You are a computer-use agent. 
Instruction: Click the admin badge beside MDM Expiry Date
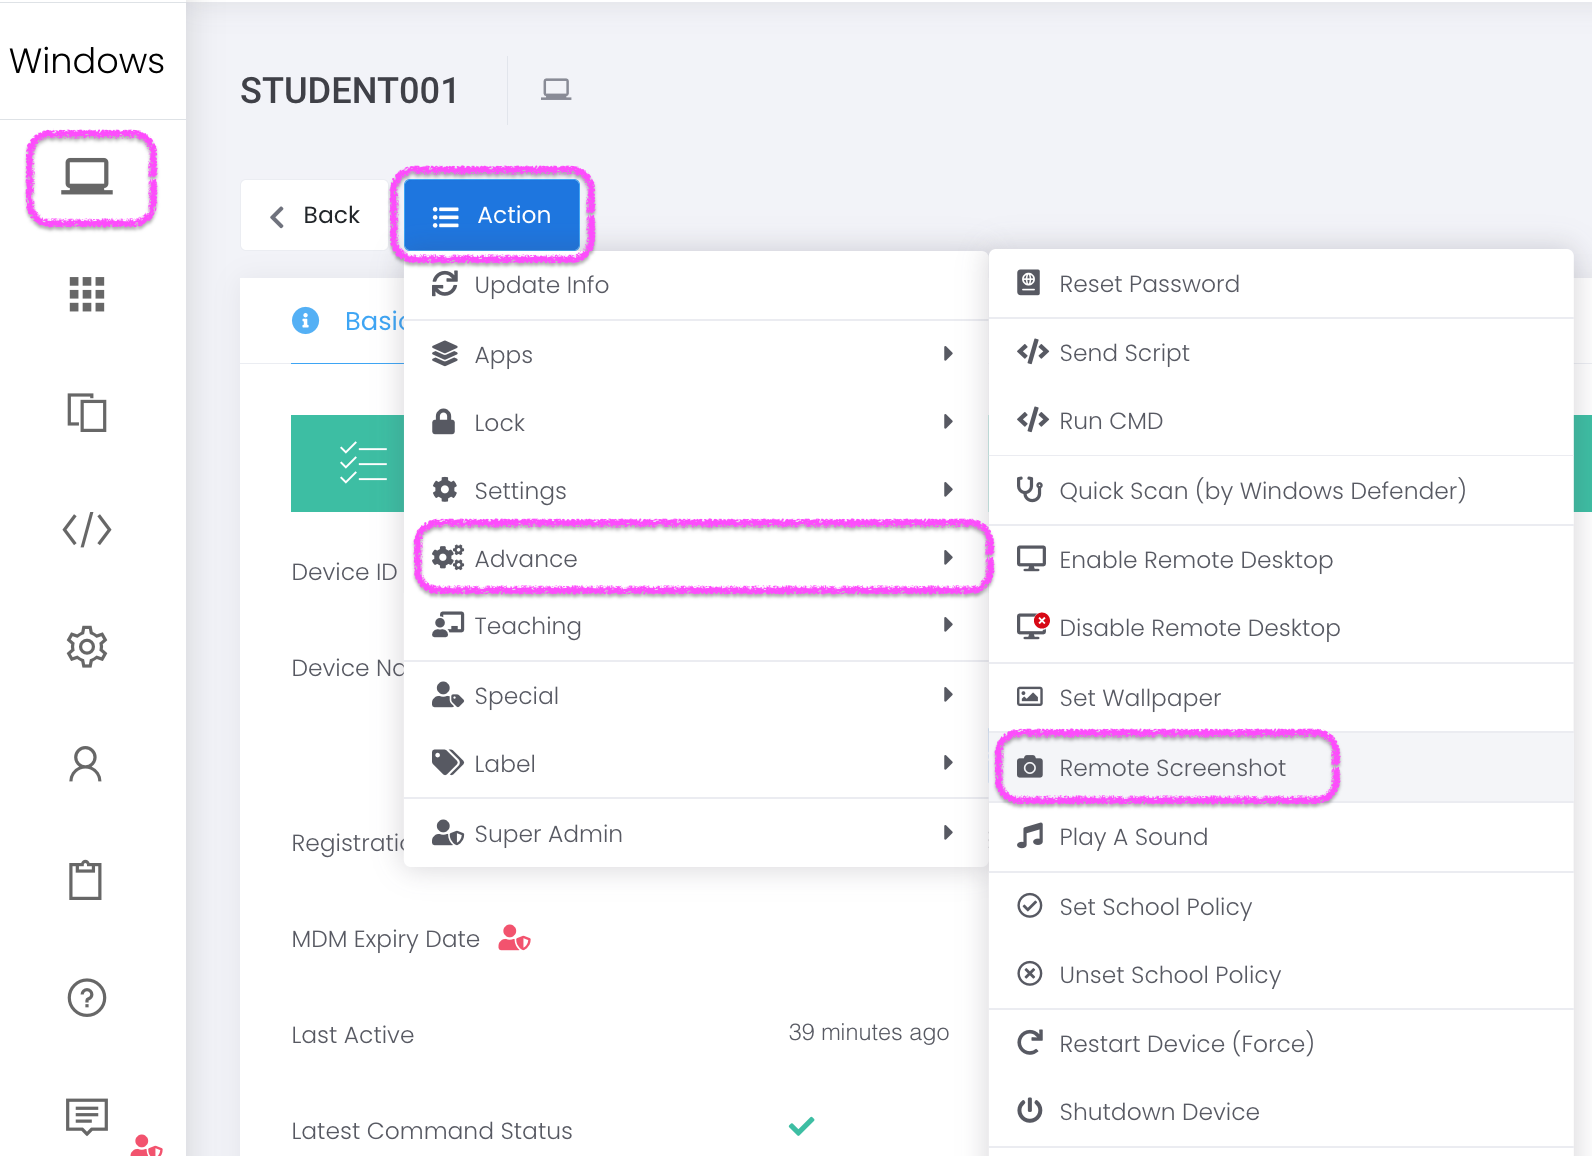pyautogui.click(x=514, y=938)
